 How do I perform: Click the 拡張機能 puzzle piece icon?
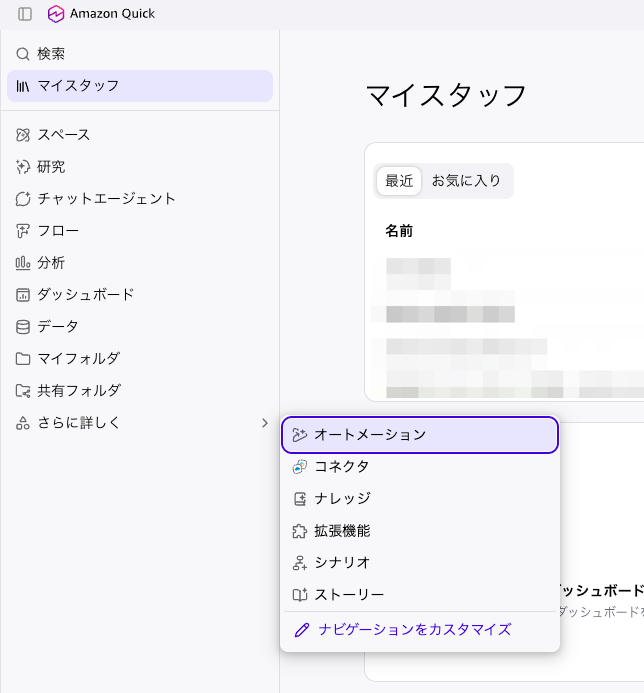[299, 531]
